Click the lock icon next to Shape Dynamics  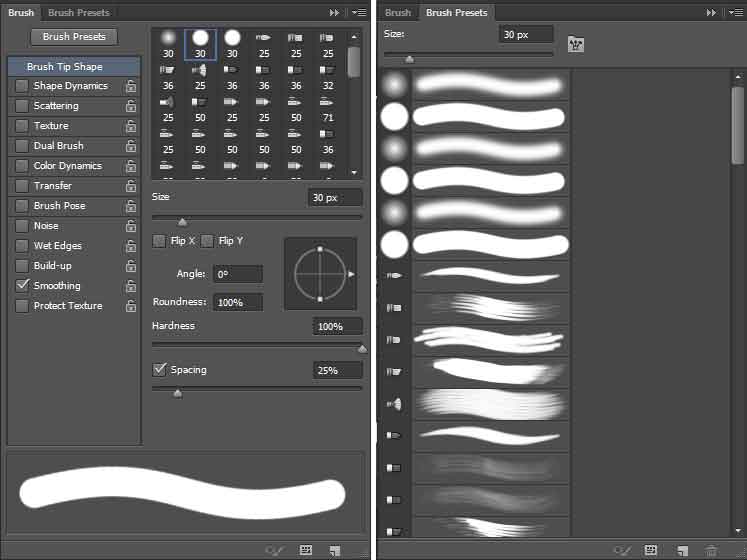click(131, 86)
